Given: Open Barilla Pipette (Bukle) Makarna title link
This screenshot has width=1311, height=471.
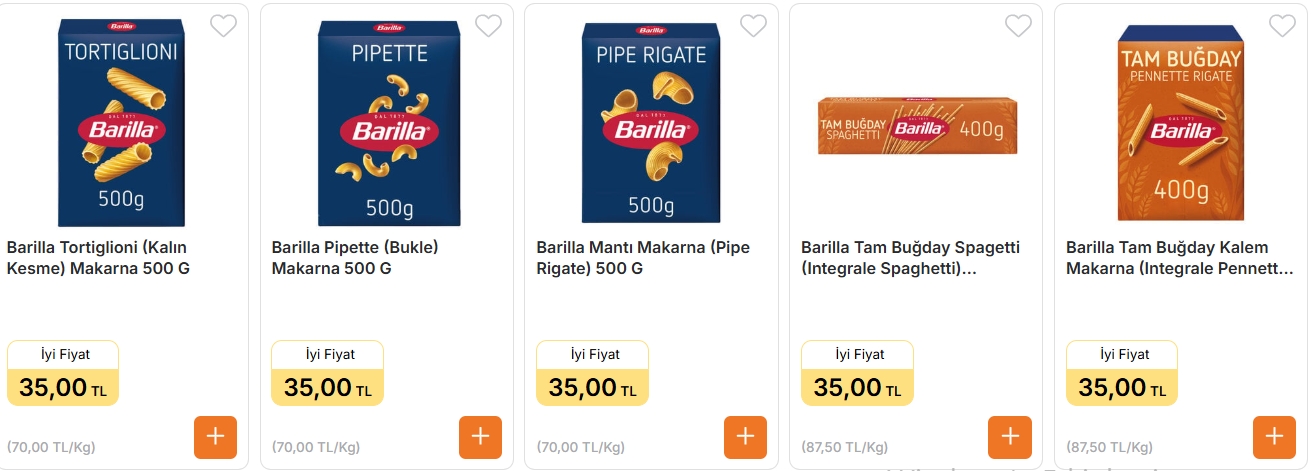Looking at the screenshot, I should click(355, 258).
